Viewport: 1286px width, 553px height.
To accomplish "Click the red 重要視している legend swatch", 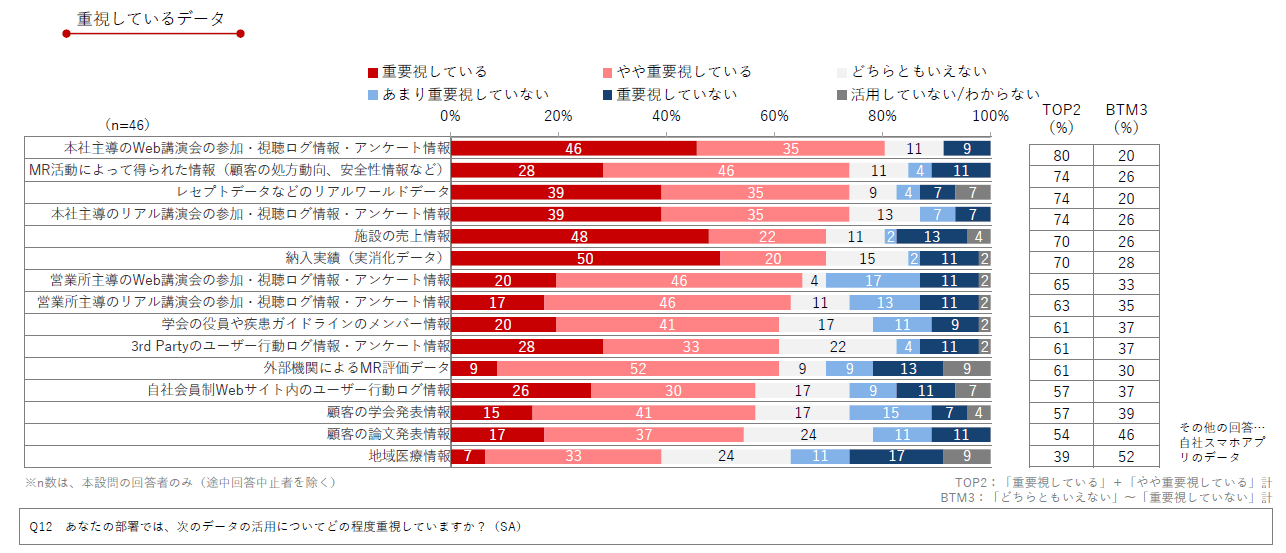I will pyautogui.click(x=373, y=72).
